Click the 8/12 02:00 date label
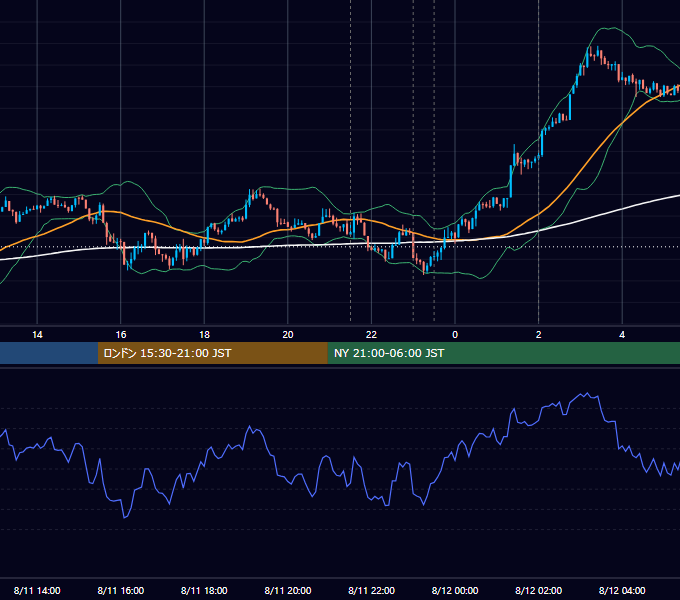Screen dimensions: 680x600 538,590
